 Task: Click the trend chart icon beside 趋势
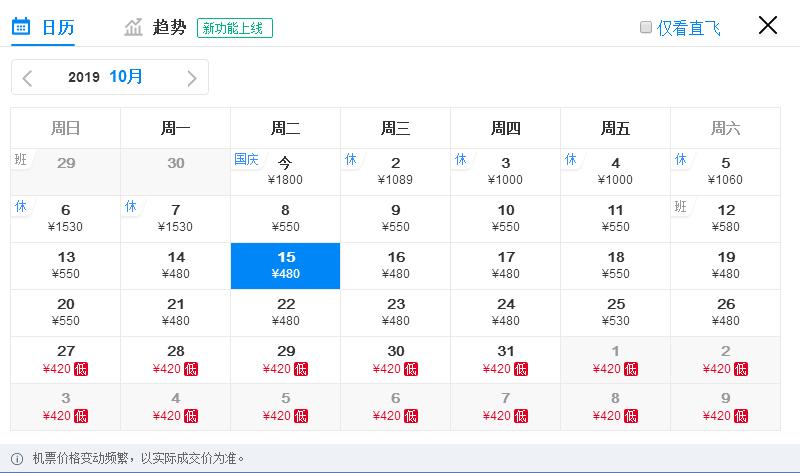click(133, 27)
